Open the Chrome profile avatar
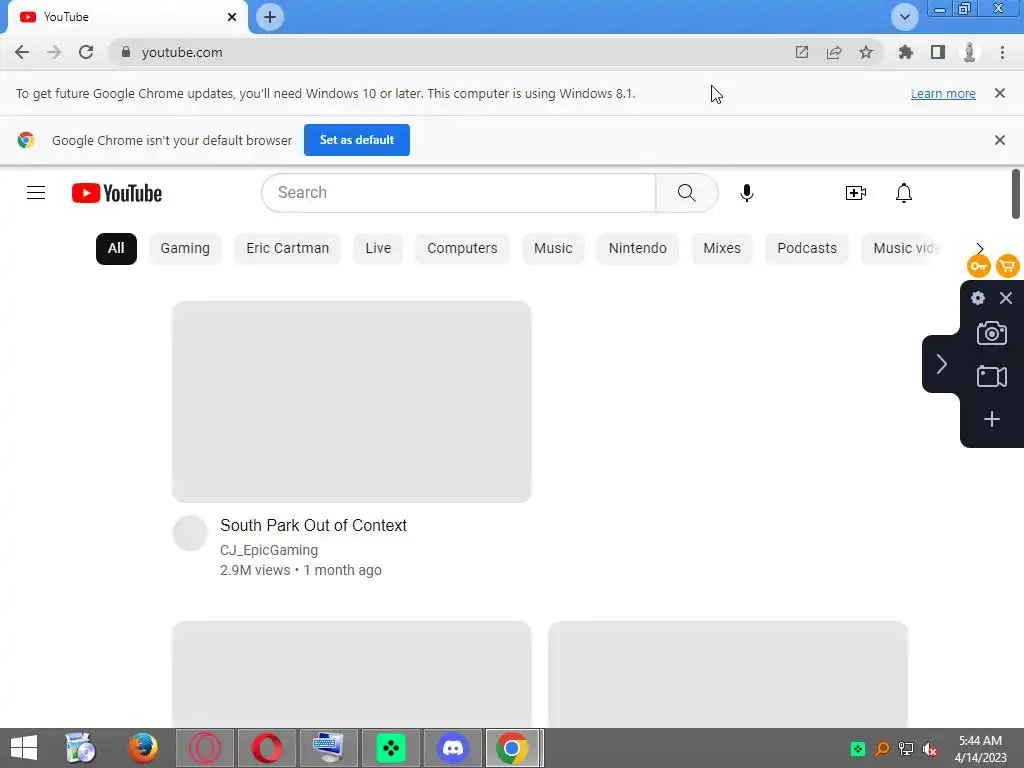1024x768 pixels. pos(970,52)
